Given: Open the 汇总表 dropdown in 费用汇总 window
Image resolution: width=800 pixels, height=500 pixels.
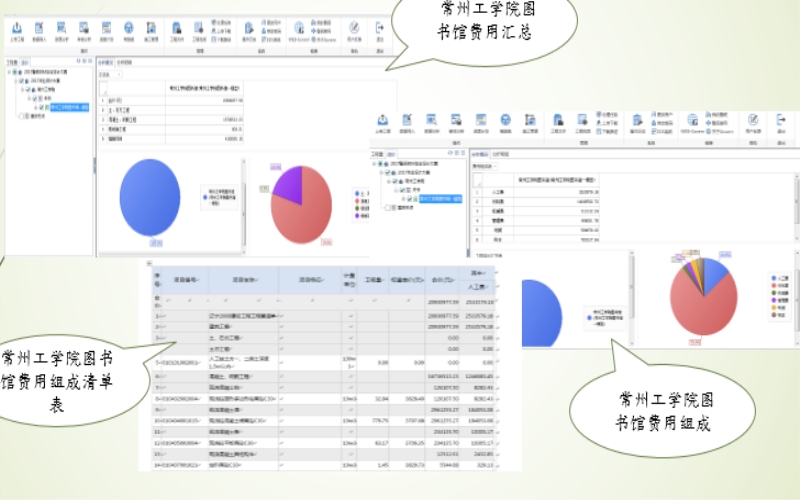Looking at the screenshot, I should click(x=110, y=74).
